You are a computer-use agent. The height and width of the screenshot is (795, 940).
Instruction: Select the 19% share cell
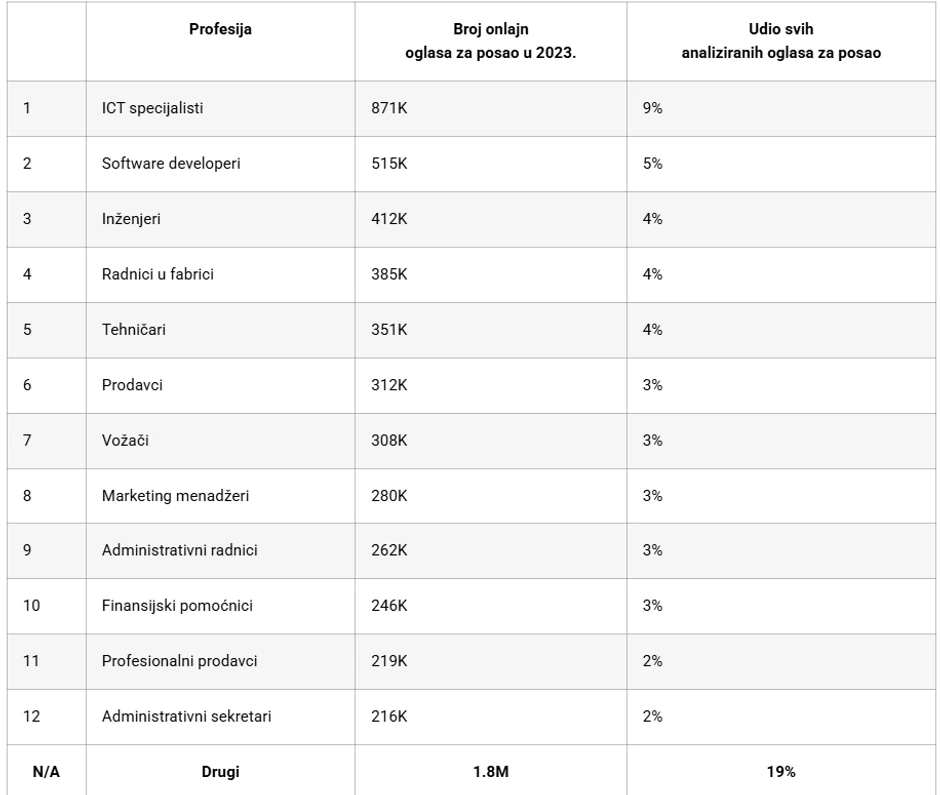point(780,771)
